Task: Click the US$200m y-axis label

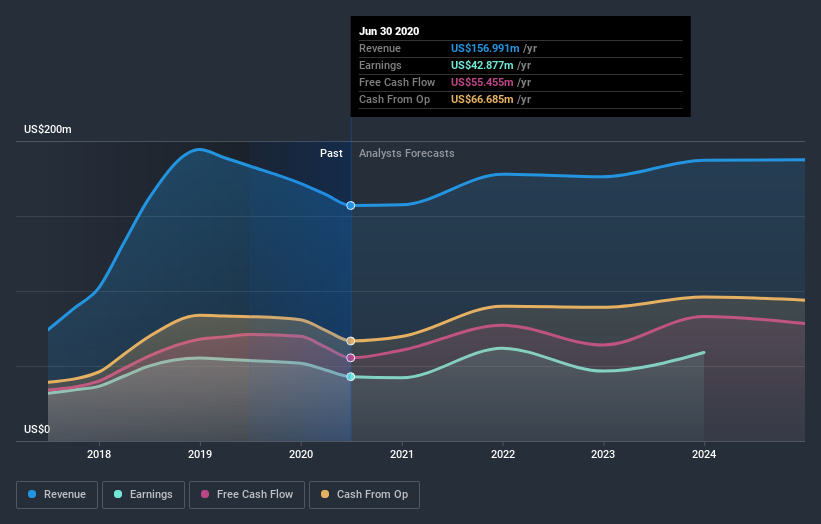Action: click(48, 129)
